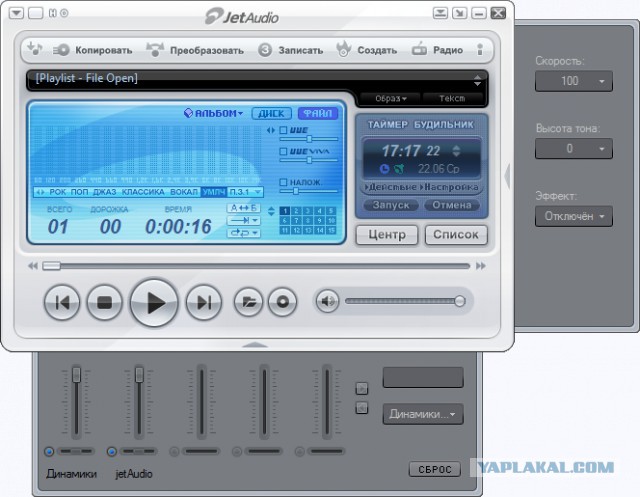The image size is (640, 497).
Task: Click the blank square button in the title bar
Action: pyautogui.click(x=36, y=13)
